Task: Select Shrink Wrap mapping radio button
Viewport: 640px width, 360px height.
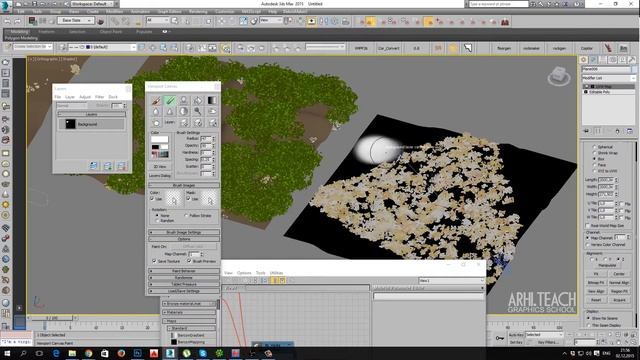Action: pyautogui.click(x=594, y=153)
